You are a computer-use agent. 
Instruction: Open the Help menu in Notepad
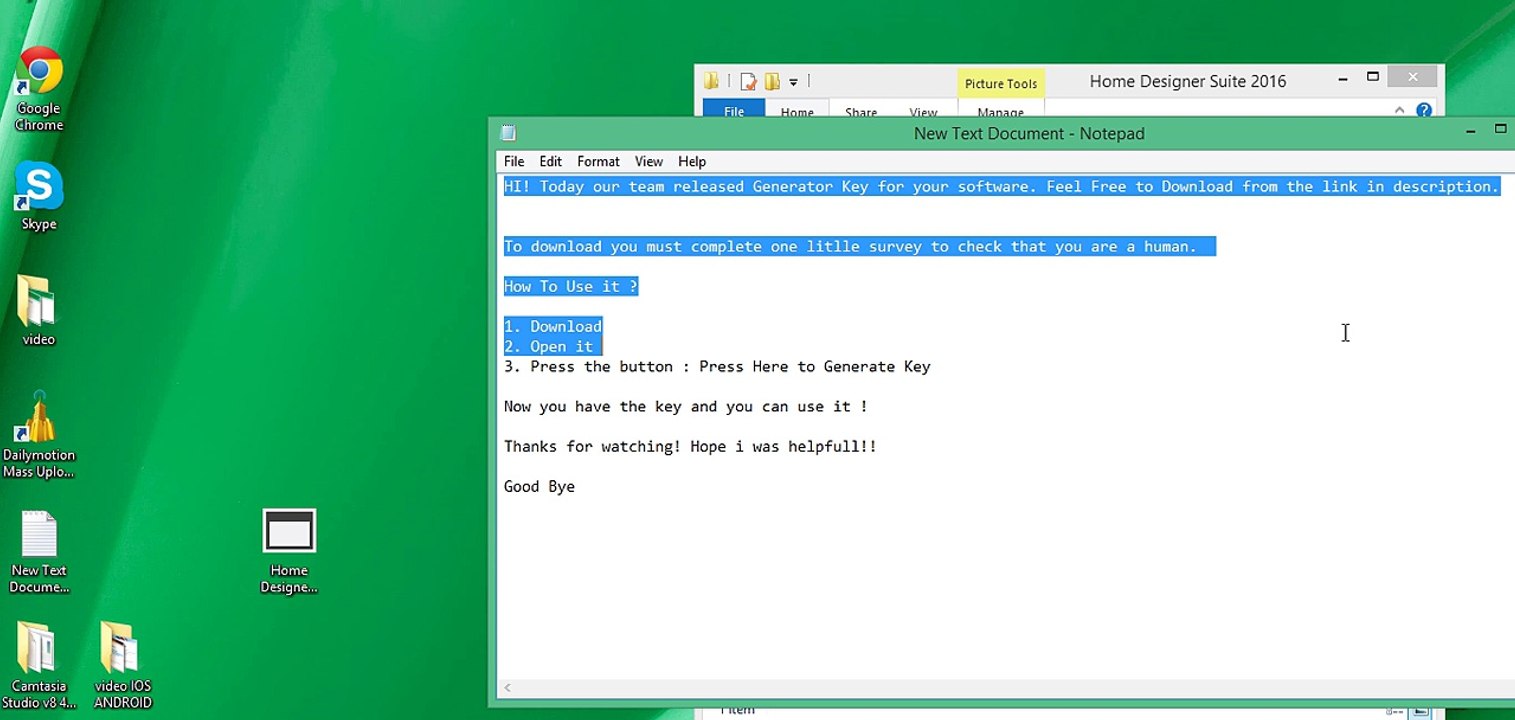pyautogui.click(x=692, y=161)
